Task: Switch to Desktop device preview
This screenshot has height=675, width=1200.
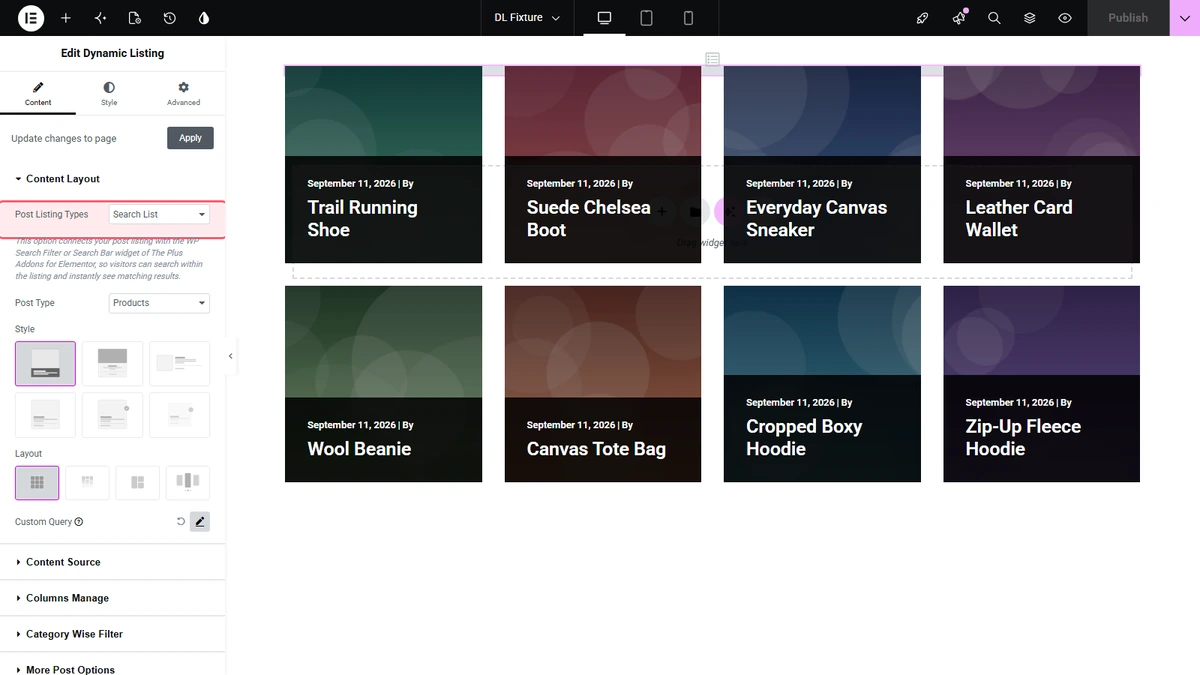Action: 604,18
